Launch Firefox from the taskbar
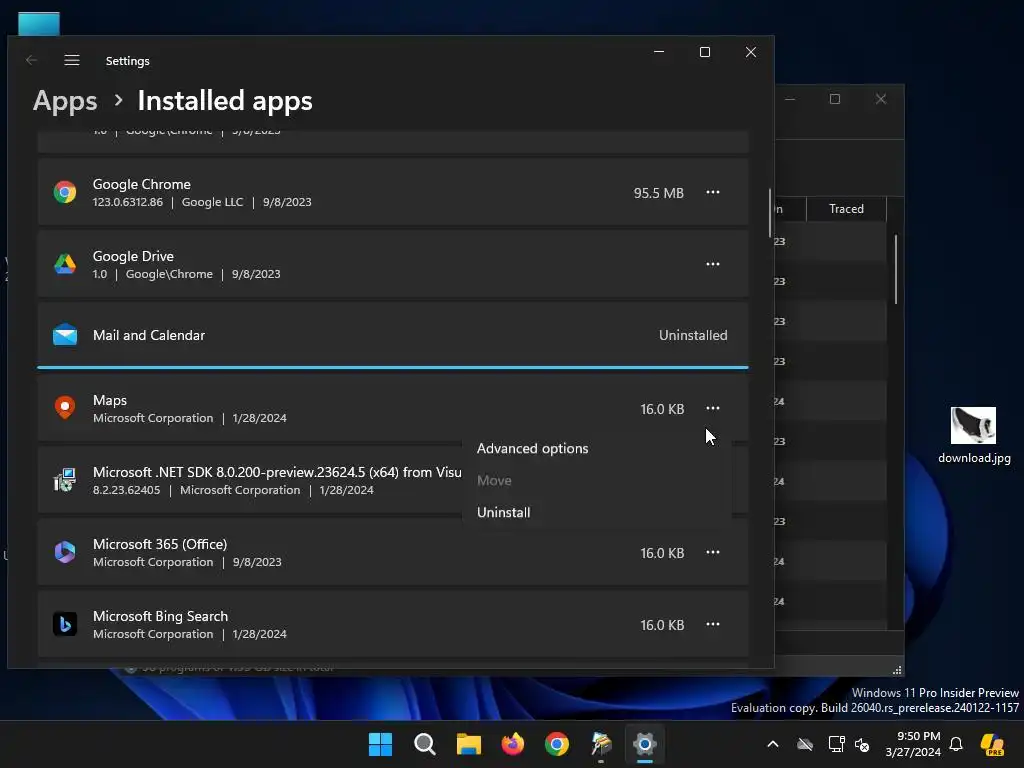This screenshot has height=768, width=1024. [513, 744]
